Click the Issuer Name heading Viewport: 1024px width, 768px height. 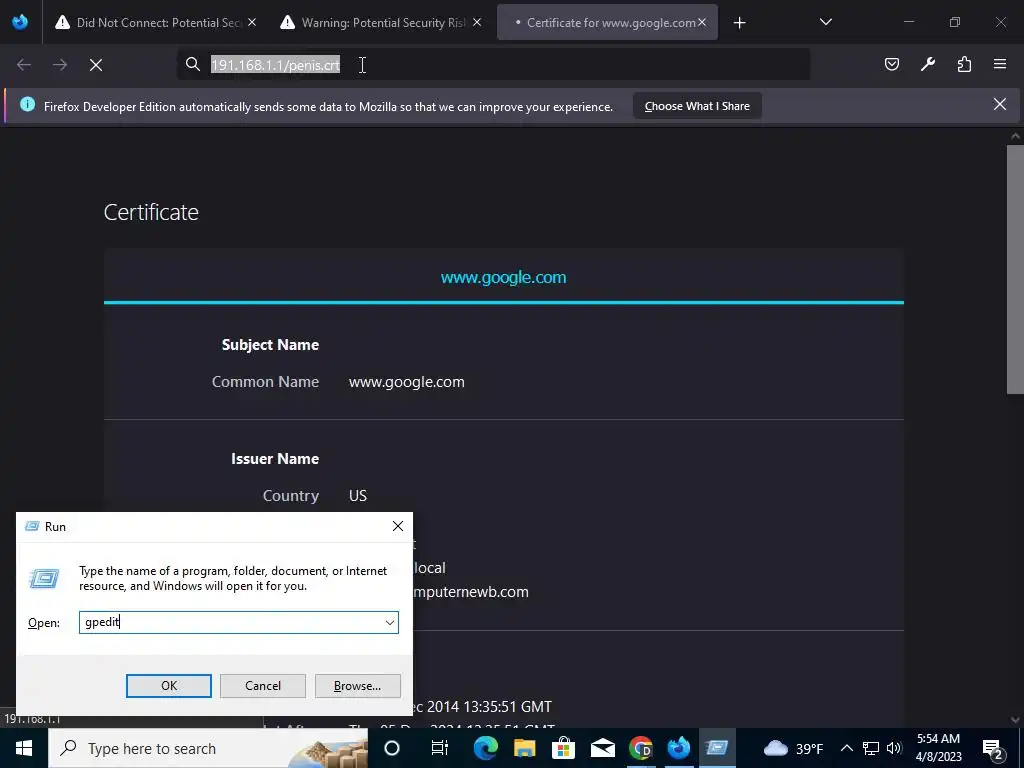pyautogui.click(x=275, y=458)
